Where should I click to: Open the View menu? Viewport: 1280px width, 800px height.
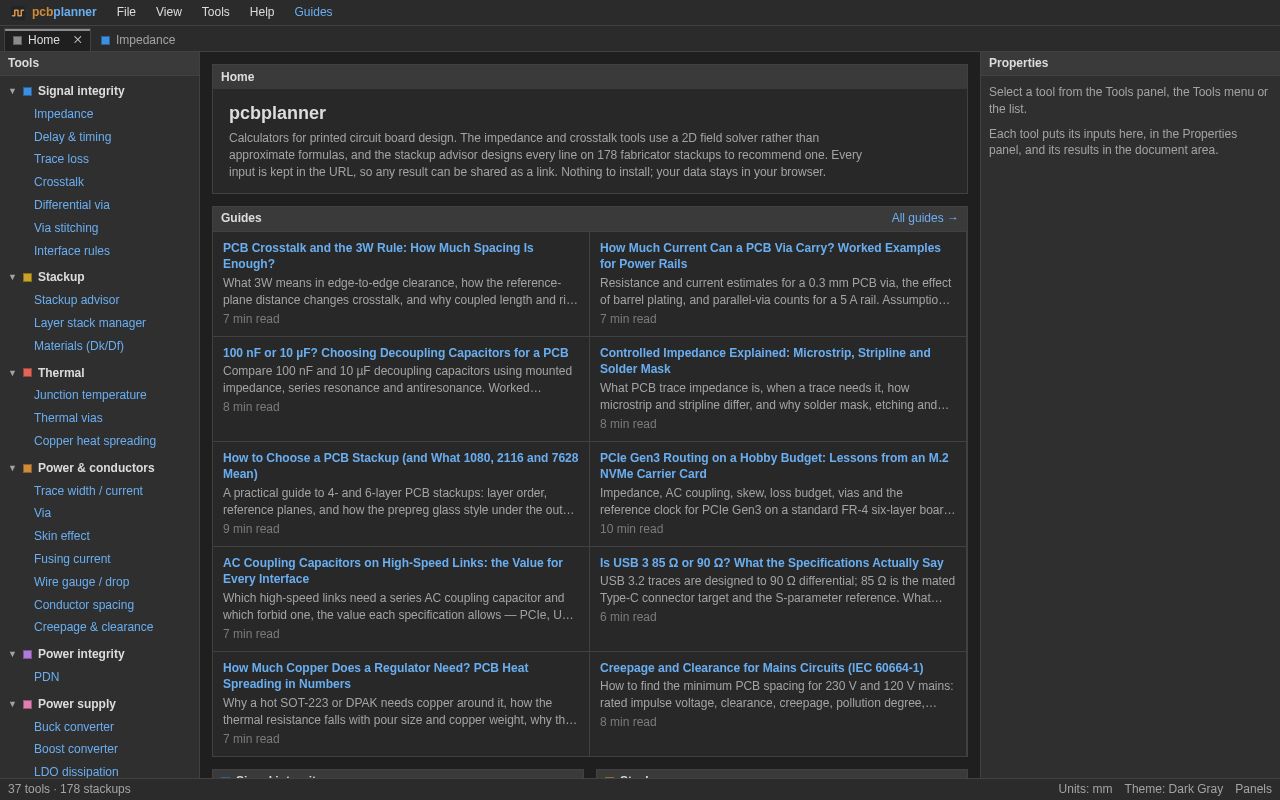(x=169, y=12)
